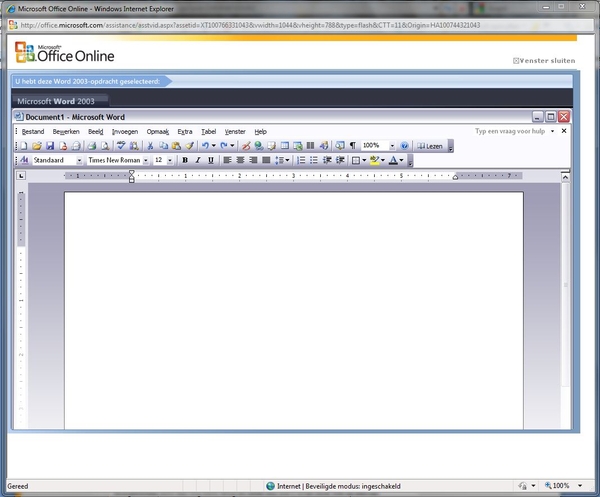This screenshot has width=600, height=497.
Task: Insert a hyperlink with the globe icon
Action: (x=259, y=146)
